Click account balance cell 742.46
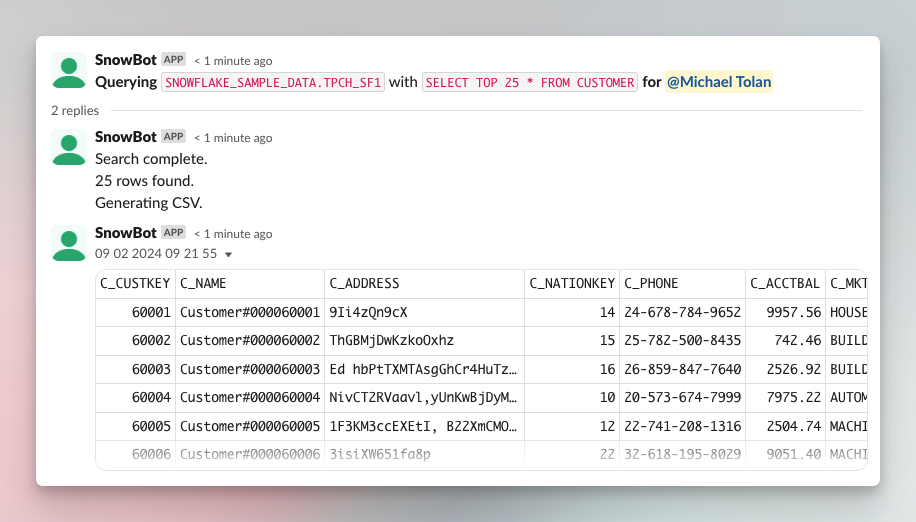 tap(786, 340)
